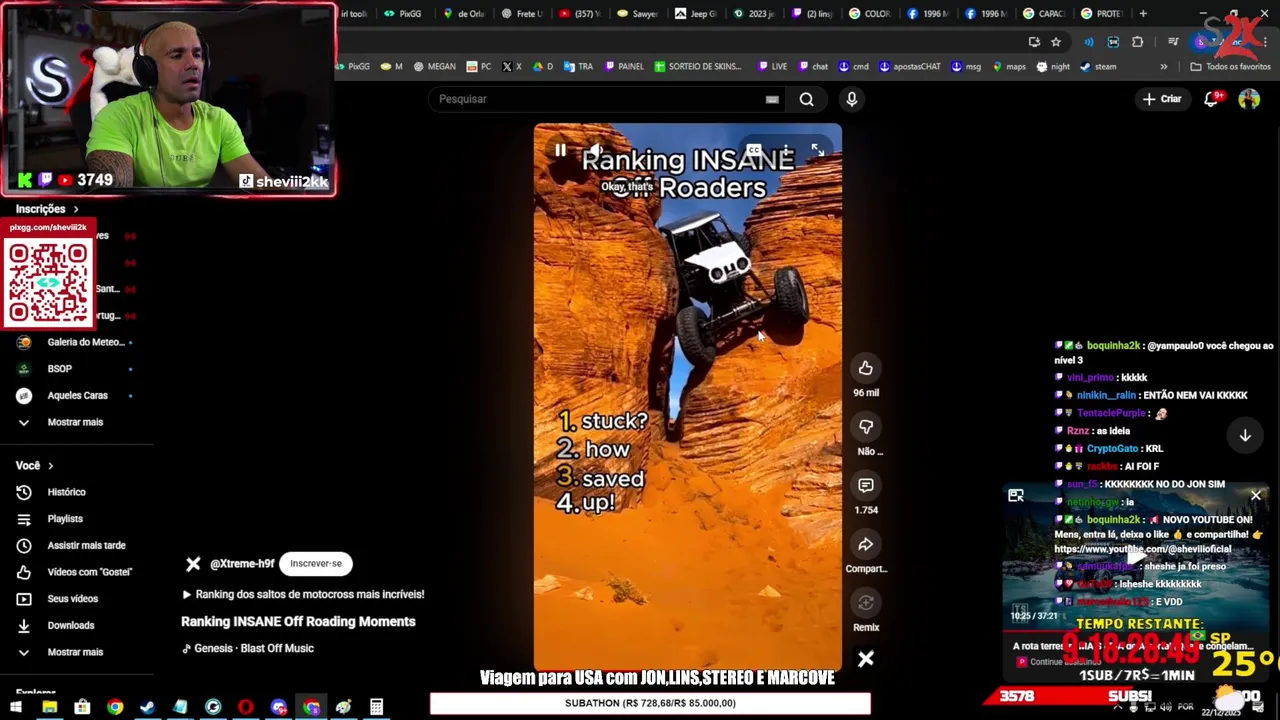Expand the Inscrições section
Screen dimensions: 1280x720
click(x=47, y=209)
